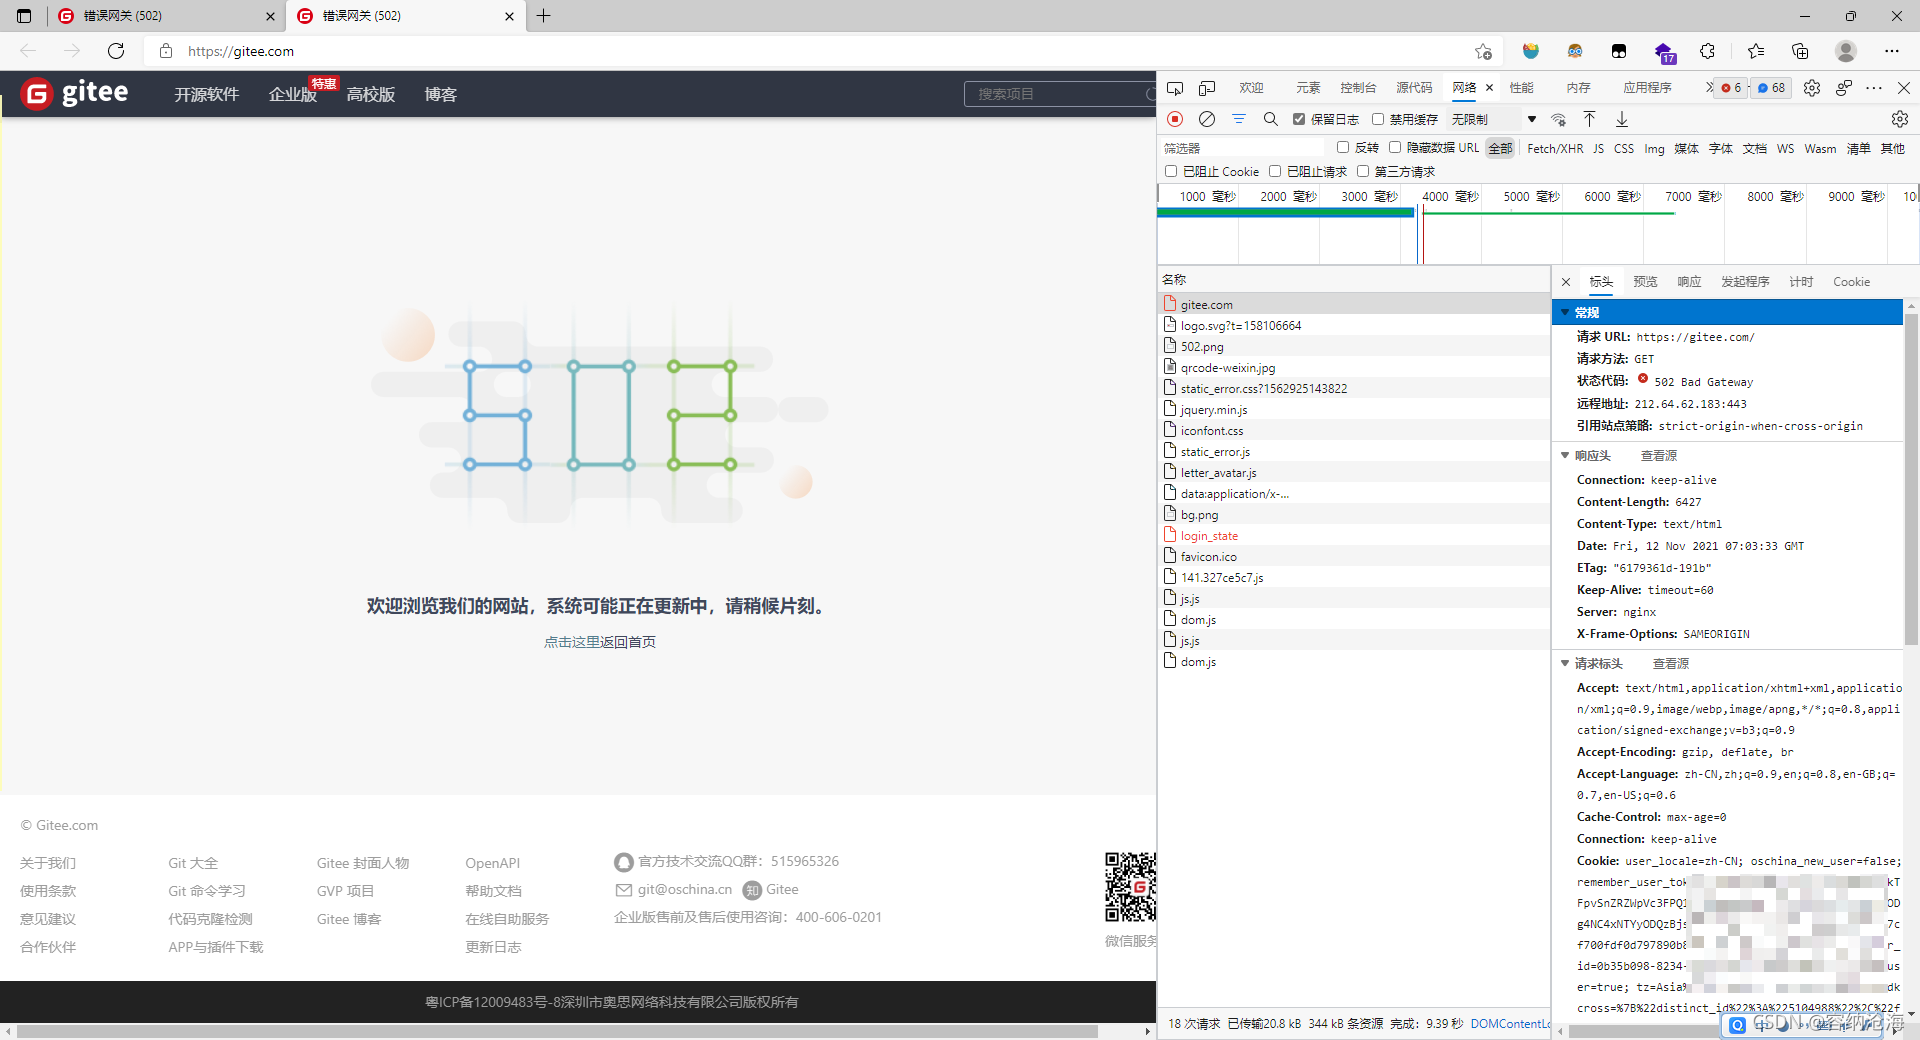
Task: Open the browser profile avatar
Action: pyautogui.click(x=1846, y=51)
